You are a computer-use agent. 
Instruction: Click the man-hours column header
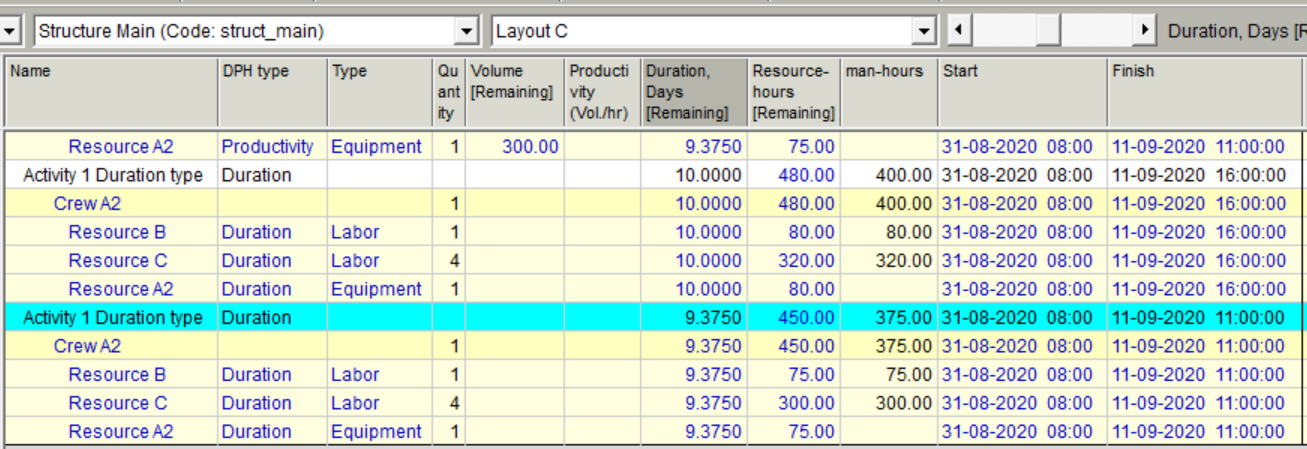click(x=888, y=92)
